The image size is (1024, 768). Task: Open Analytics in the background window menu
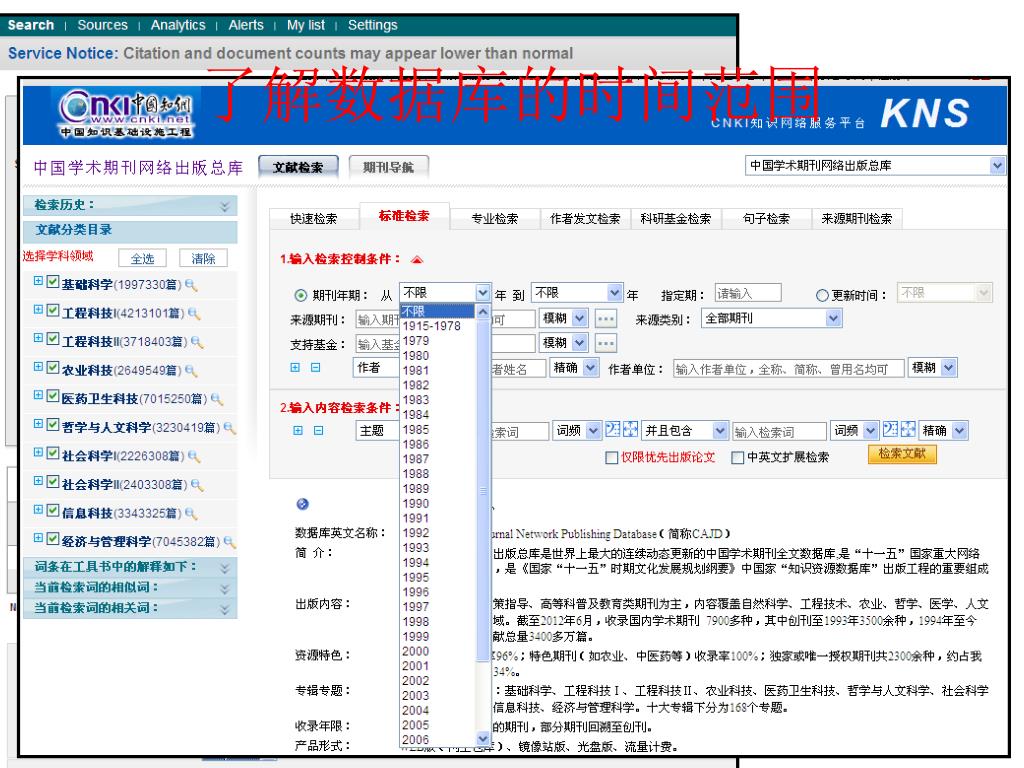pyautogui.click(x=178, y=25)
